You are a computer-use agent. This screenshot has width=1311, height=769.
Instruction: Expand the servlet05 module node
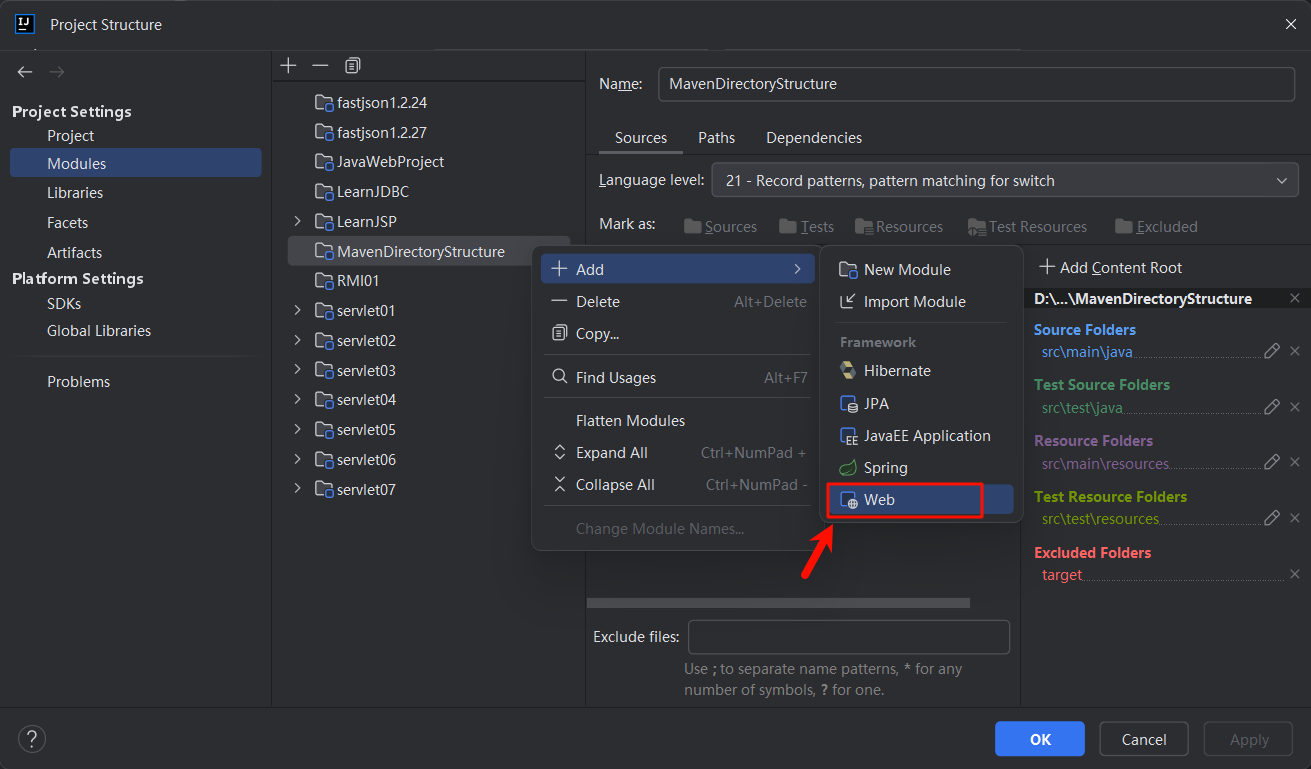297,429
